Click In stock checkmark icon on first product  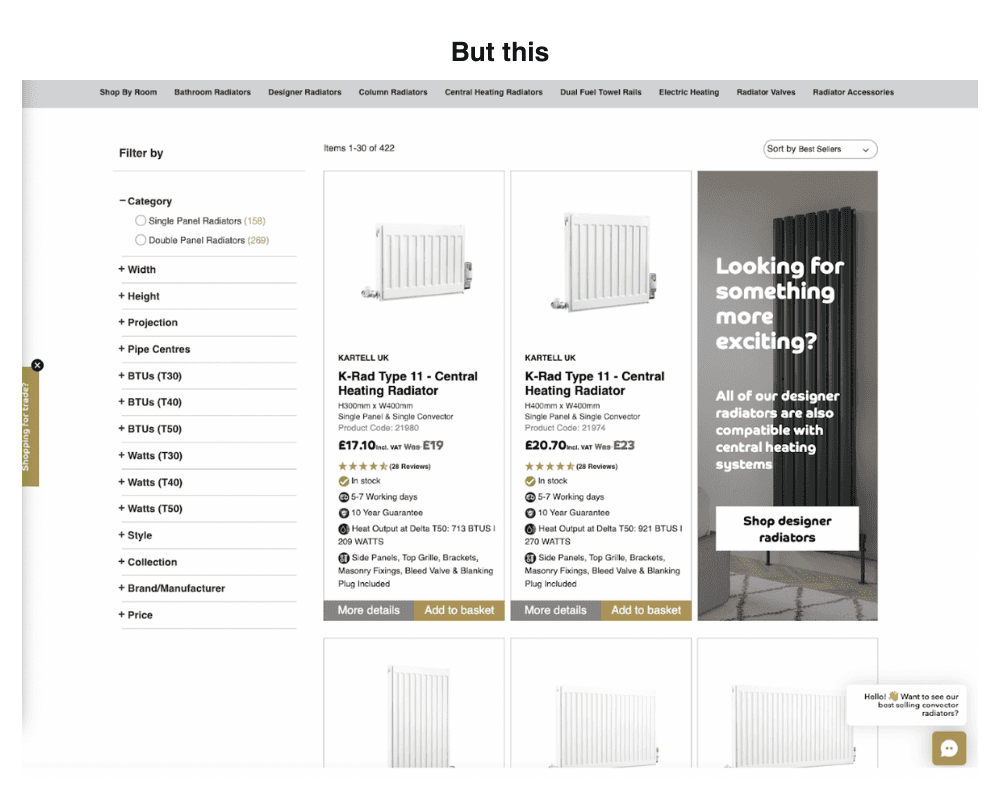click(x=343, y=481)
